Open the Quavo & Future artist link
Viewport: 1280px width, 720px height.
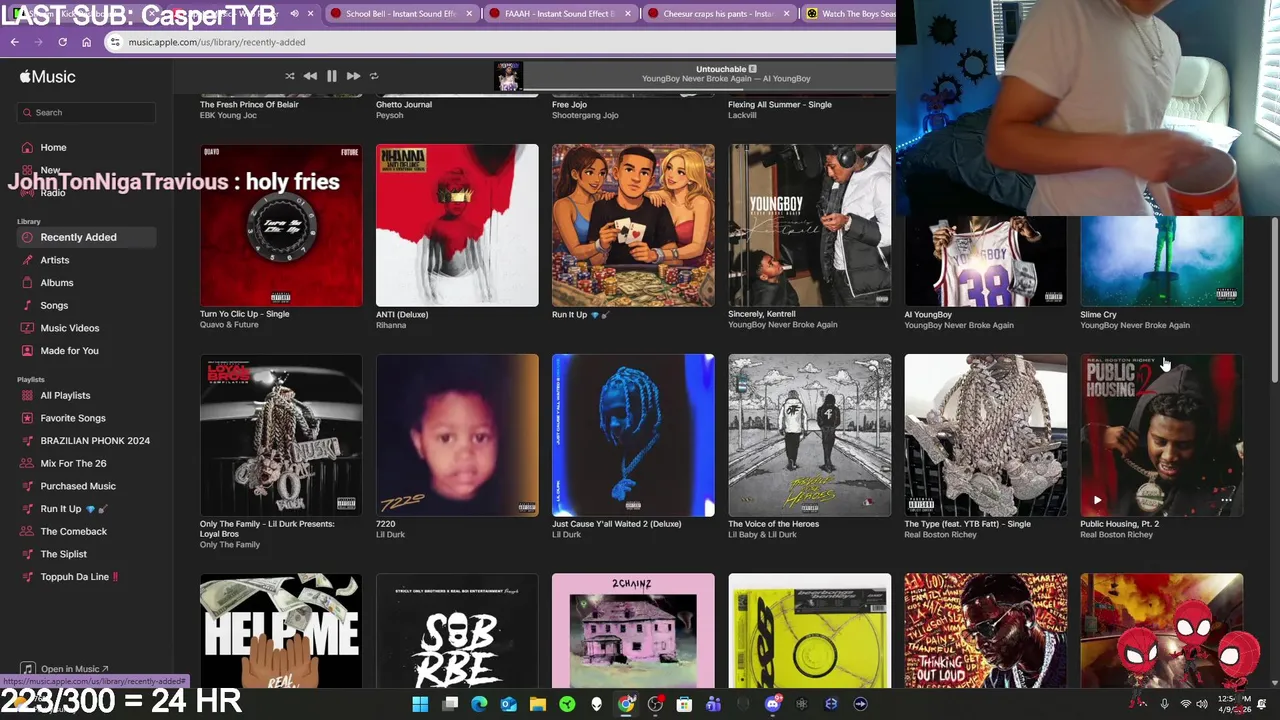pos(229,325)
